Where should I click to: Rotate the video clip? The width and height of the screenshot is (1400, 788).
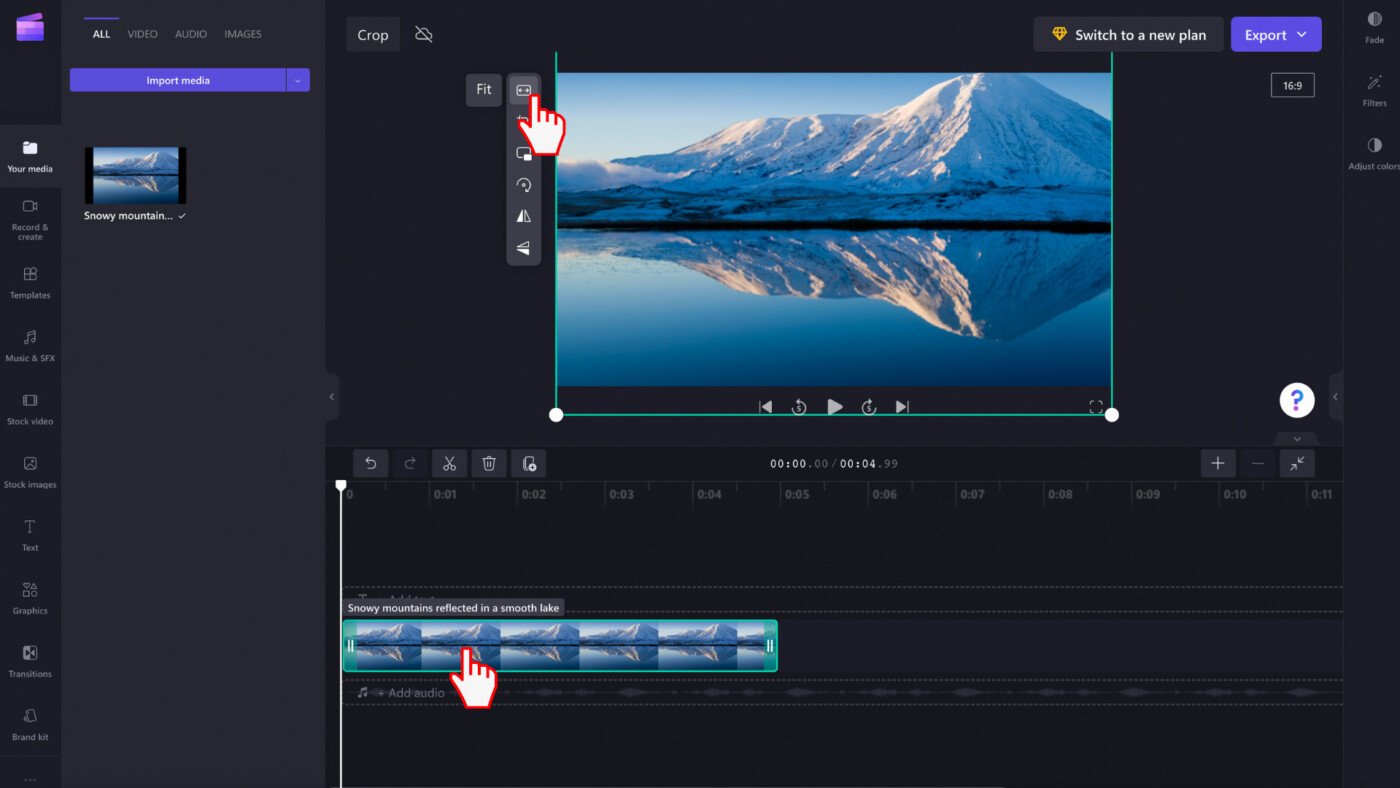coord(523,184)
